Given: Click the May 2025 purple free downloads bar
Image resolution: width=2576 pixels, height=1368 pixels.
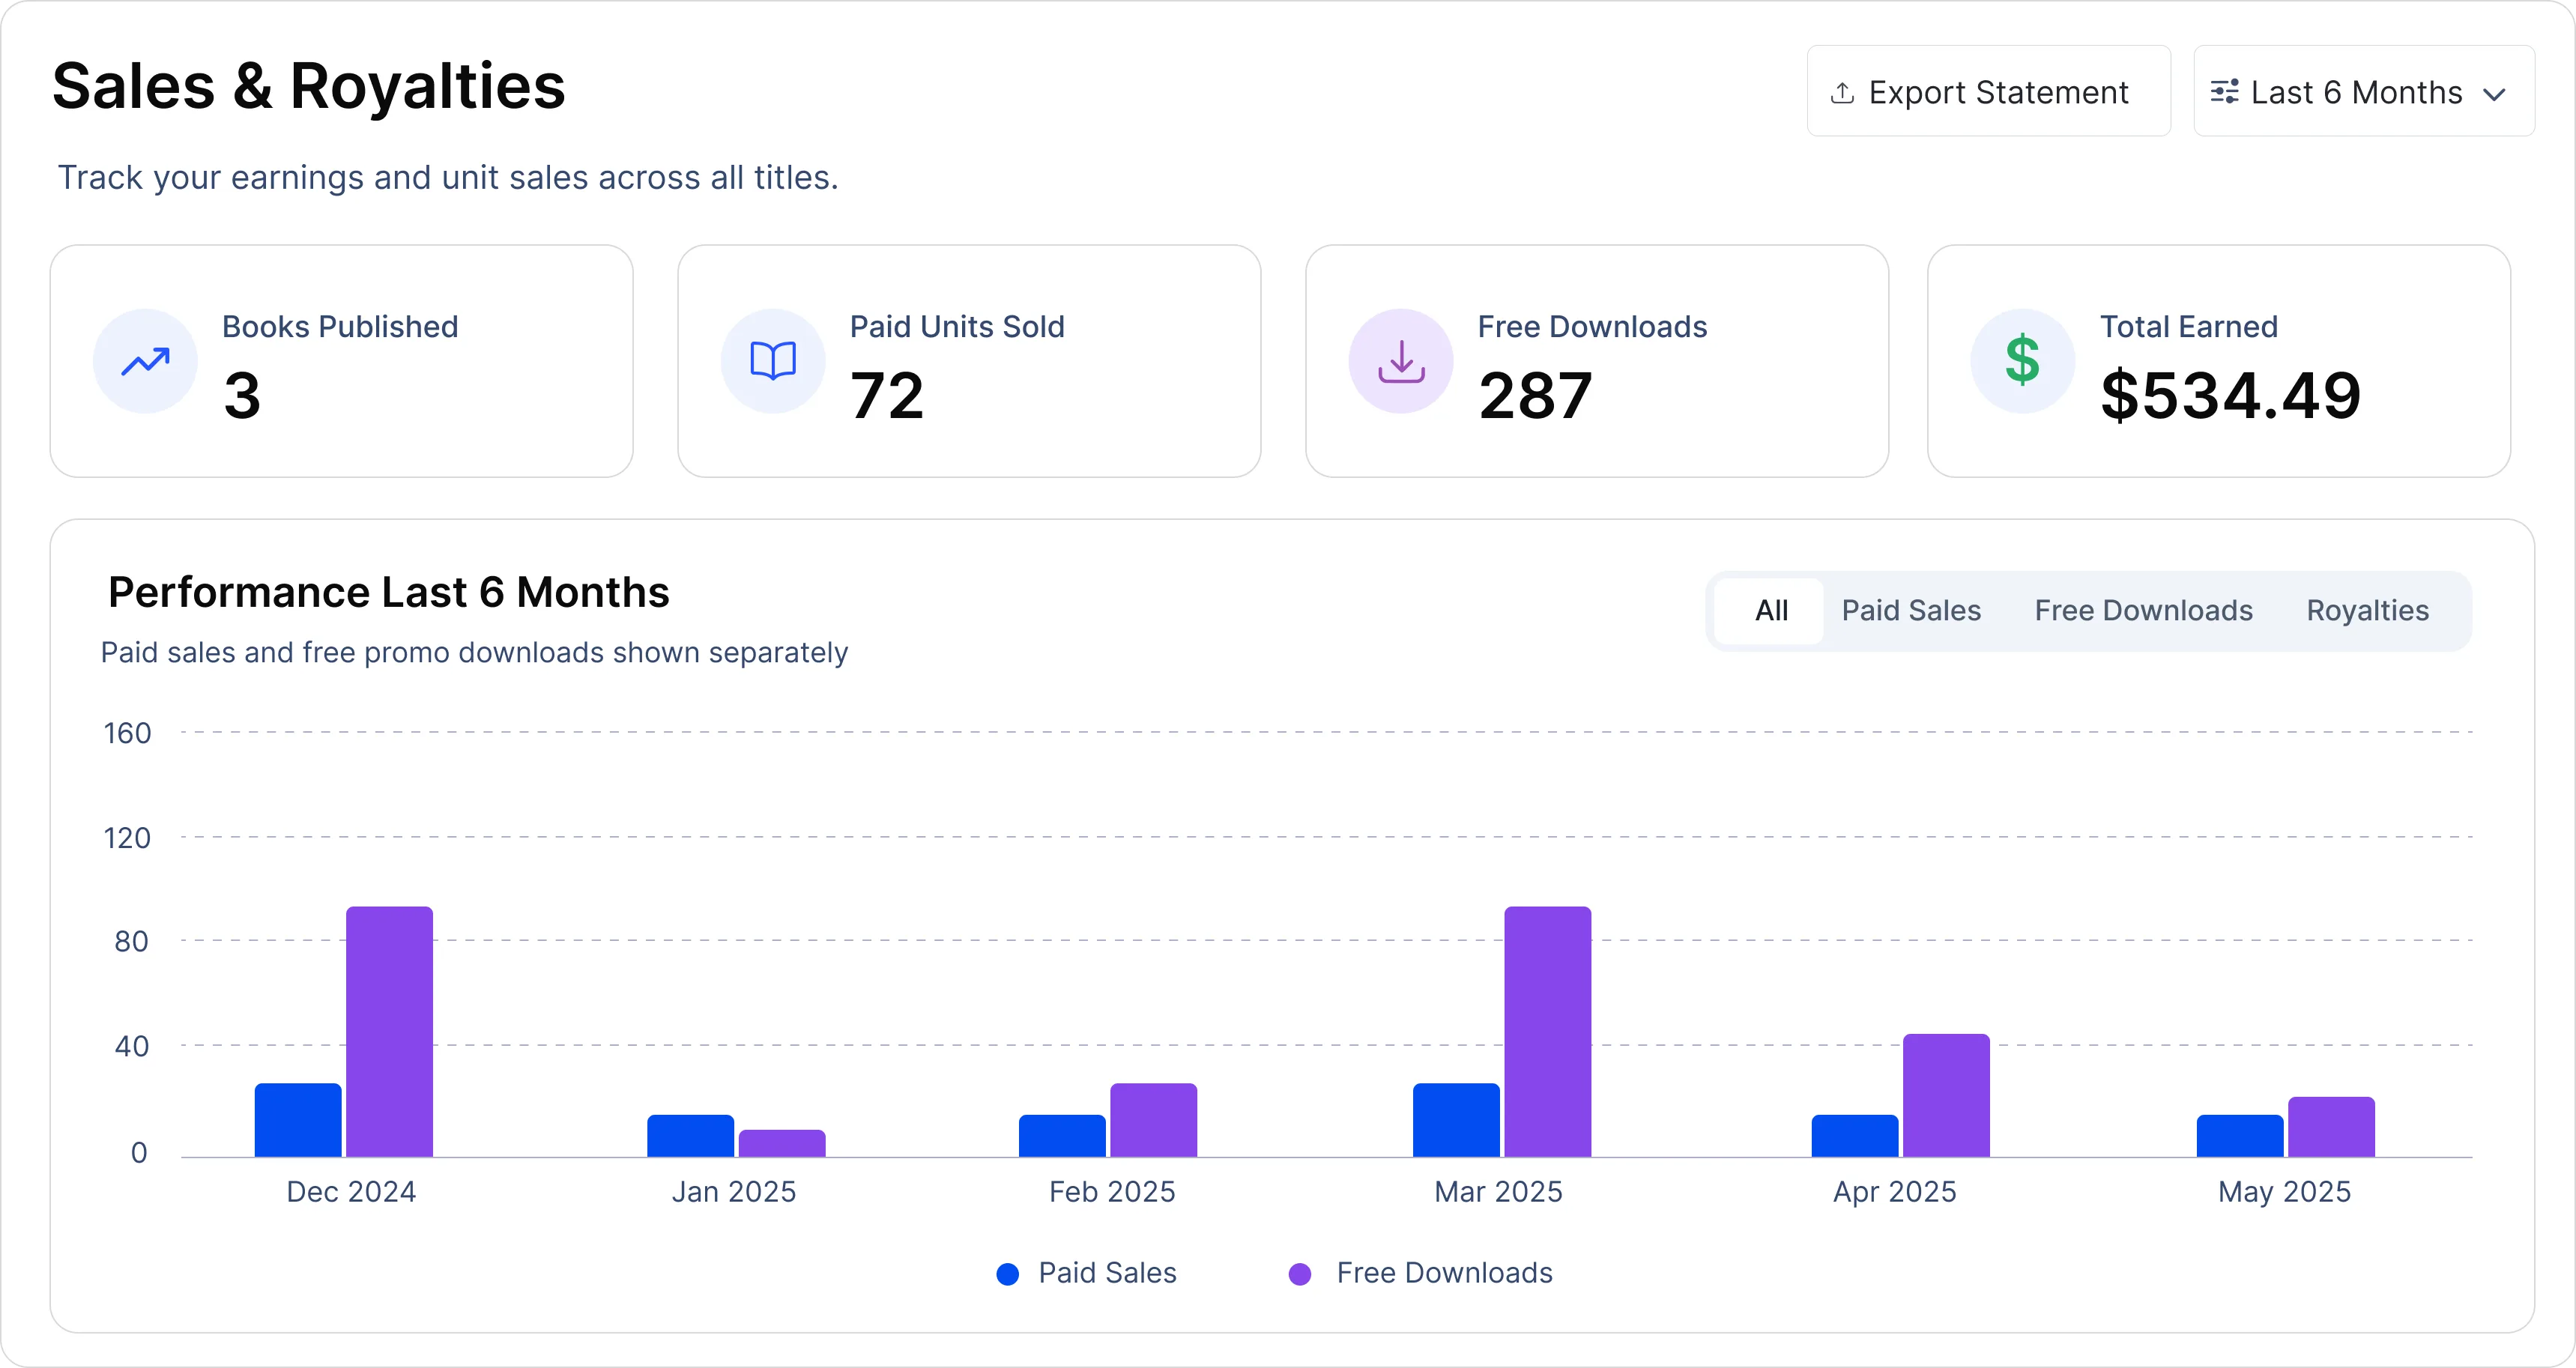Looking at the screenshot, I should [x=2331, y=1127].
